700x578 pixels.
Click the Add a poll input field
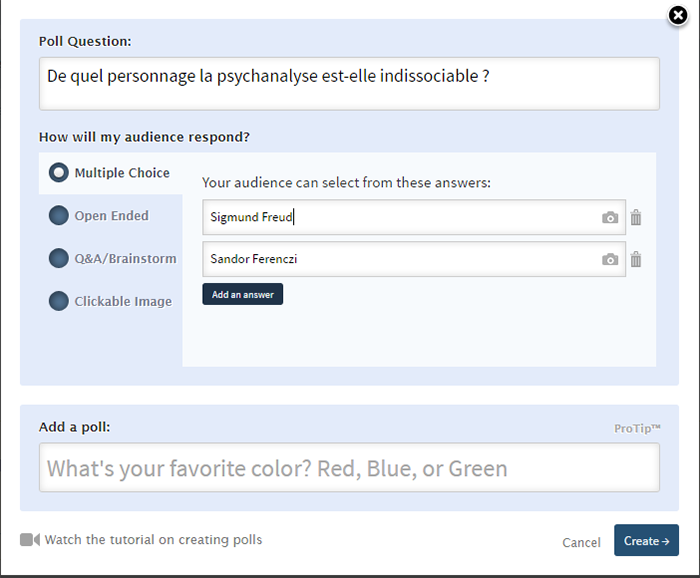pyautogui.click(x=349, y=468)
